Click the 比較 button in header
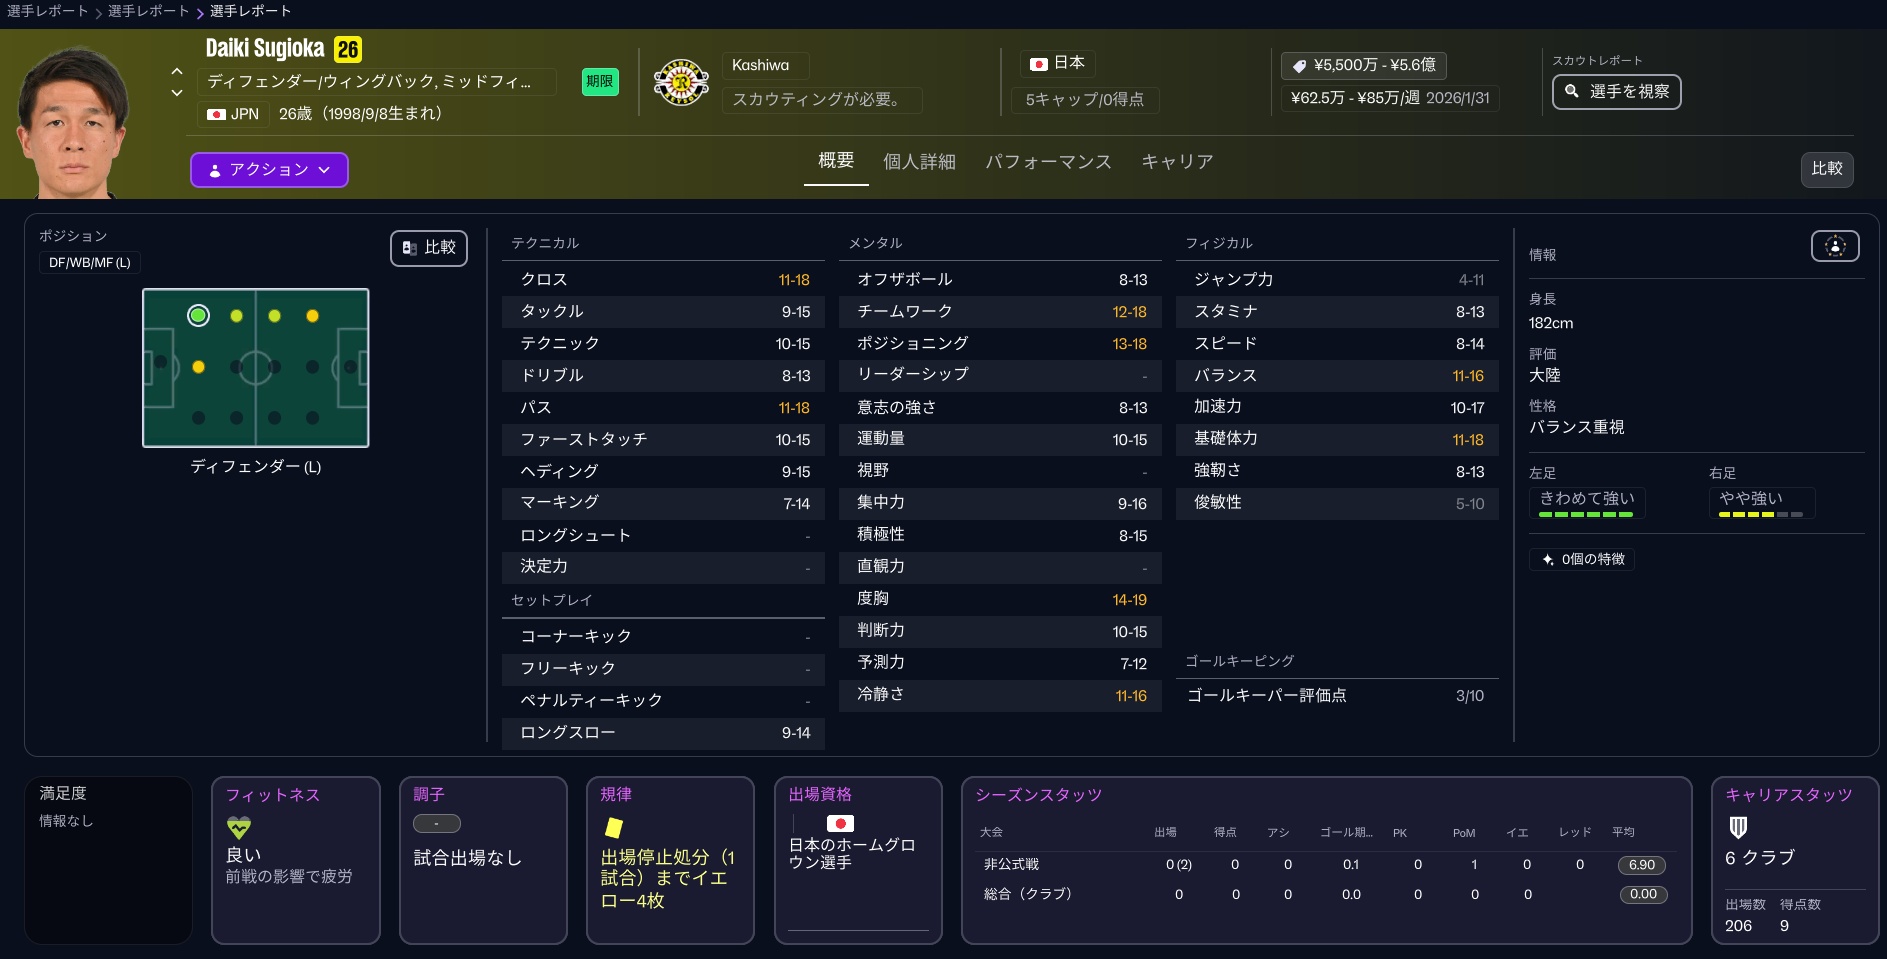 (1826, 169)
